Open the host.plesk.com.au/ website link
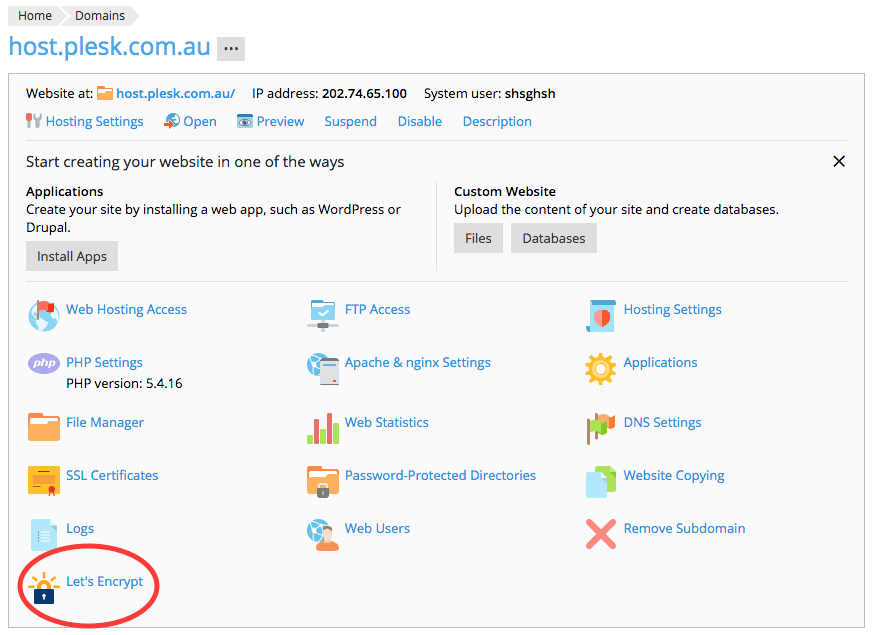This screenshot has height=635, width=872. coord(175,93)
